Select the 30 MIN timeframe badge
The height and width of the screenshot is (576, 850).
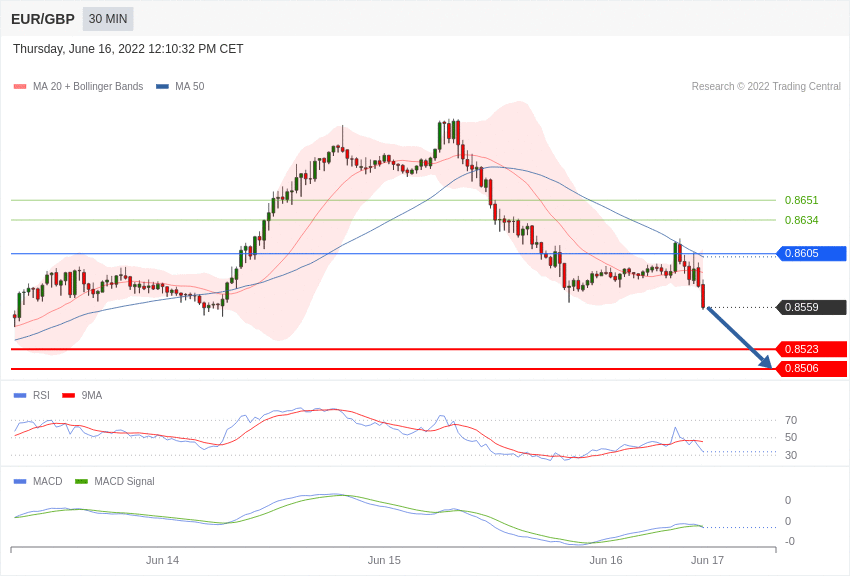[x=108, y=19]
